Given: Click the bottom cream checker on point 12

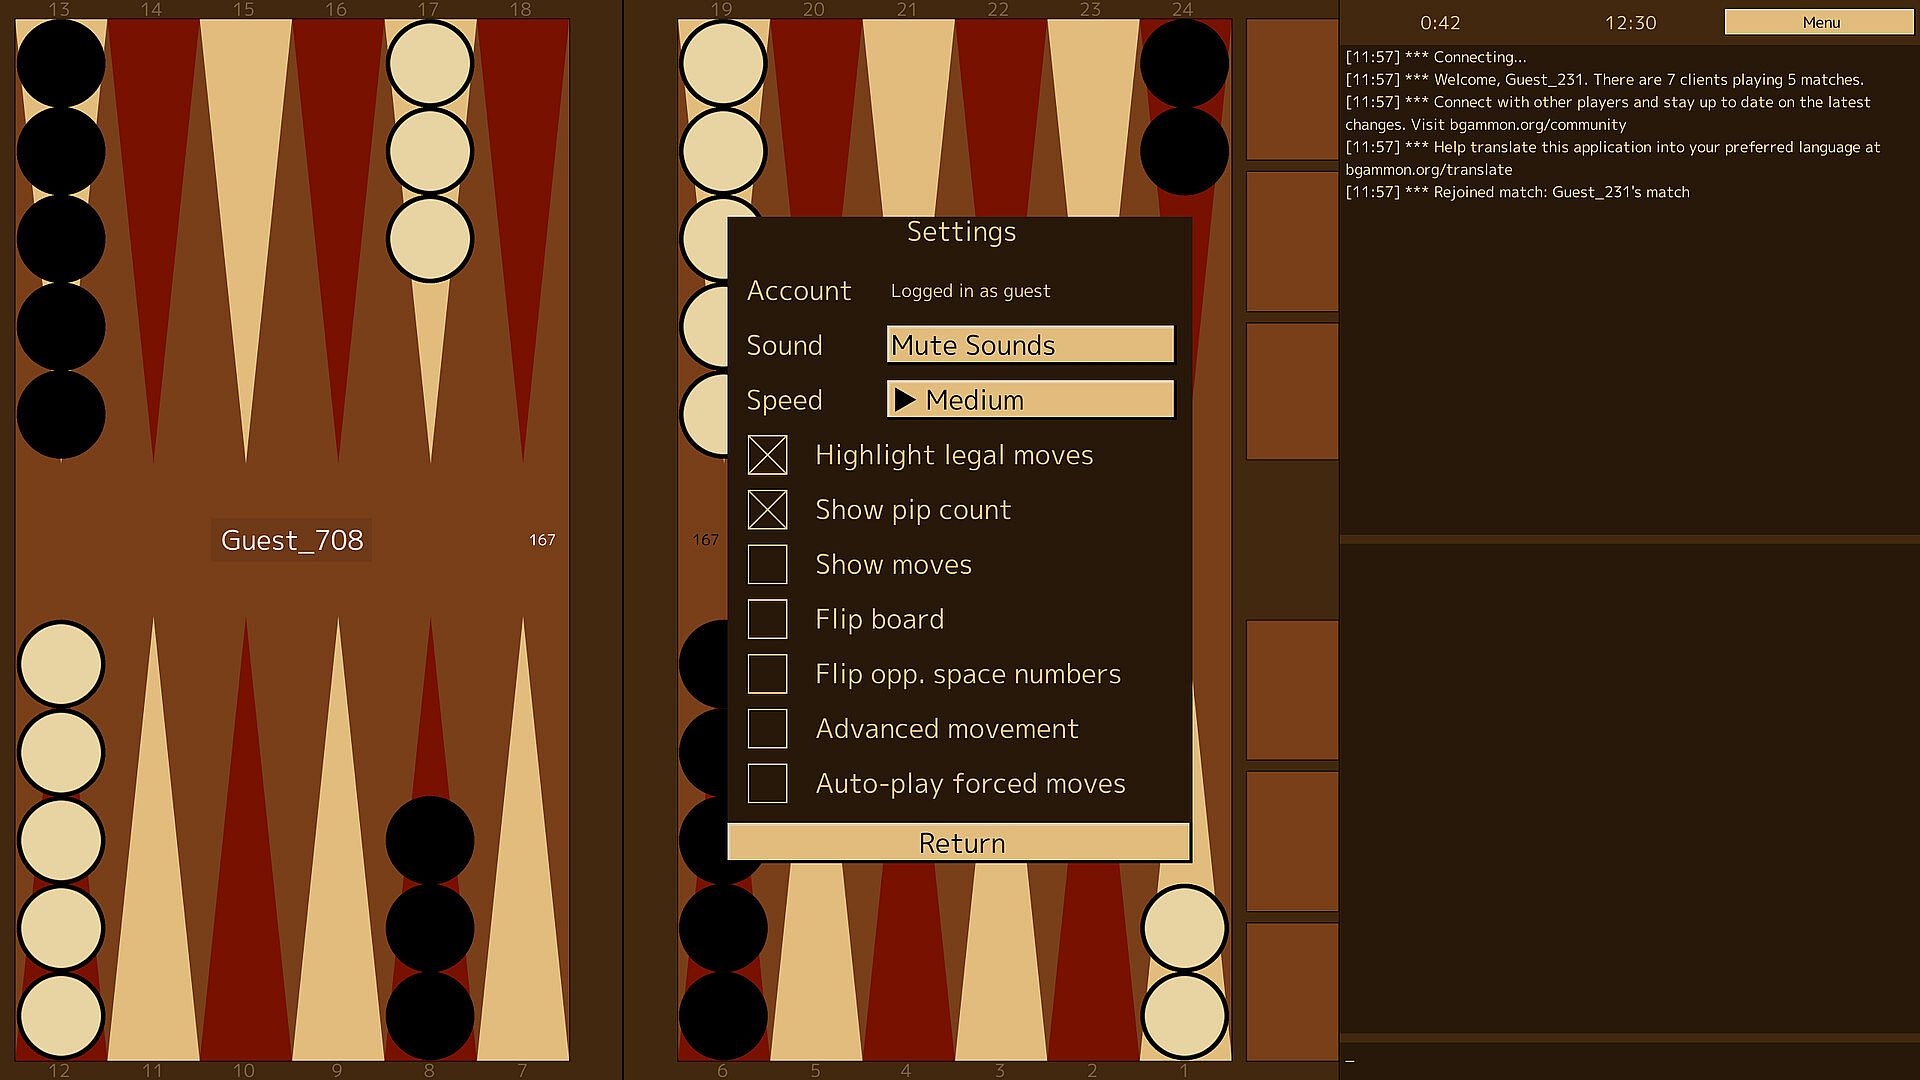Looking at the screenshot, I should click(61, 1015).
